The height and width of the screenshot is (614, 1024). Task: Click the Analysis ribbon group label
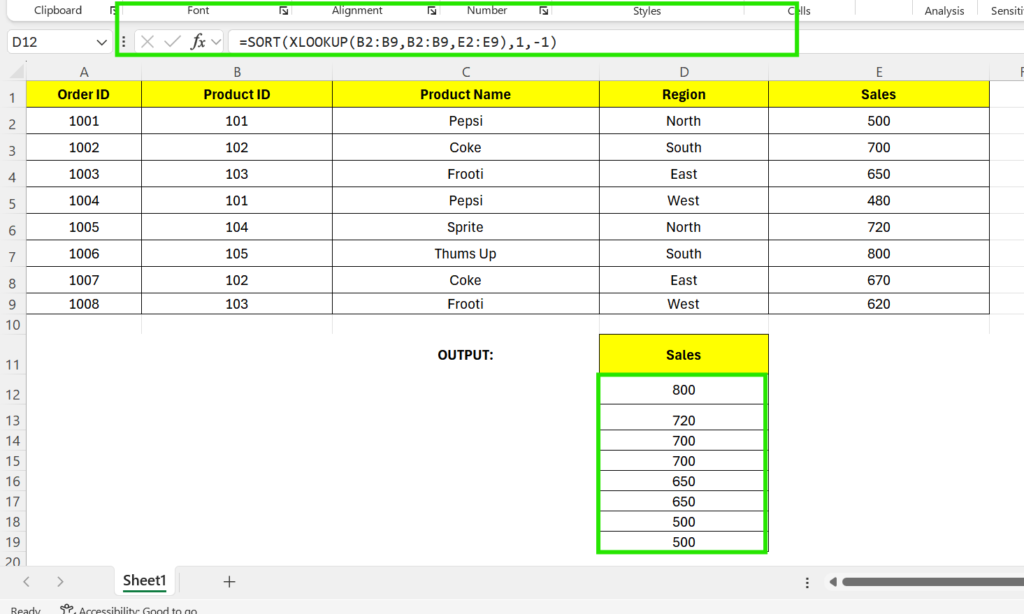point(944,10)
